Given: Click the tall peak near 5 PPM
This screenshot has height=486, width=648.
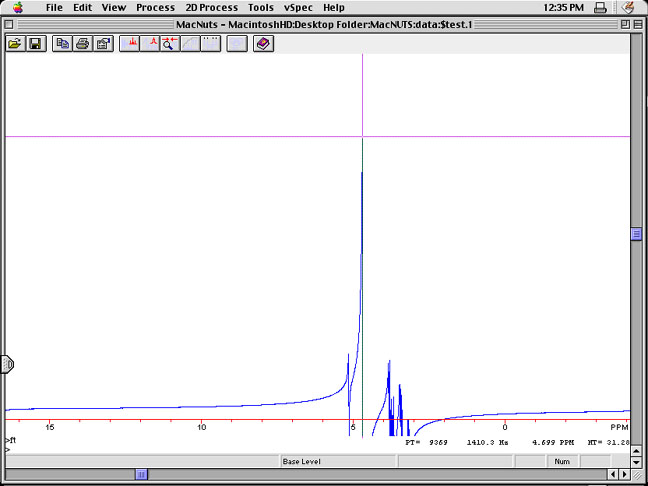Looking at the screenshot, I should click(x=361, y=250).
